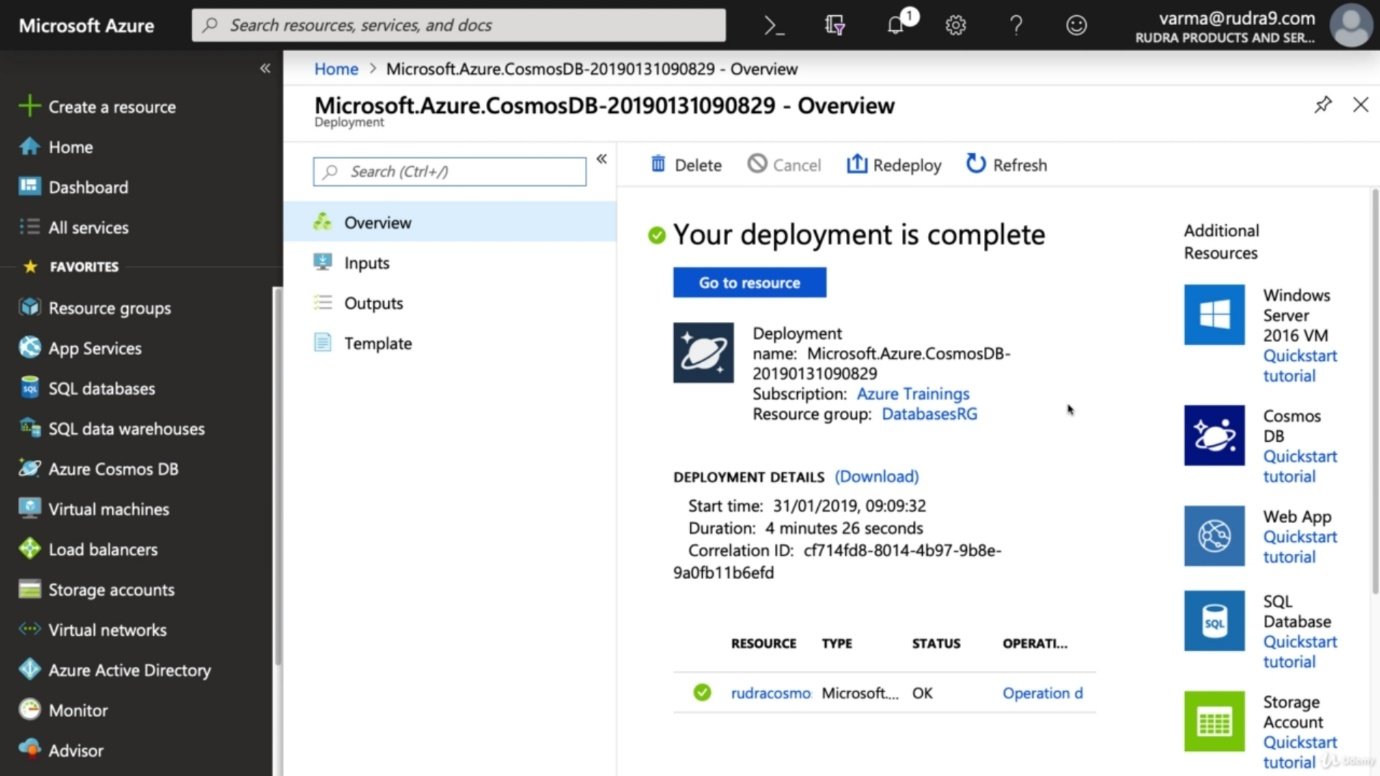Viewport: 1380px width, 776px height.
Task: Click the Home breadcrumb link
Action: 336,69
